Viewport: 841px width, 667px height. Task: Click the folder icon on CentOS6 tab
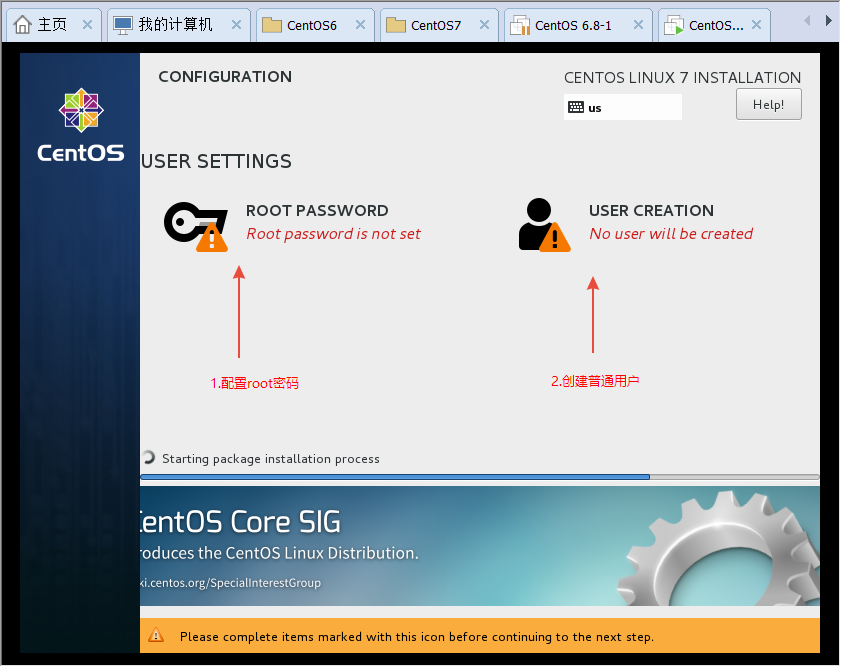pyautogui.click(x=272, y=25)
